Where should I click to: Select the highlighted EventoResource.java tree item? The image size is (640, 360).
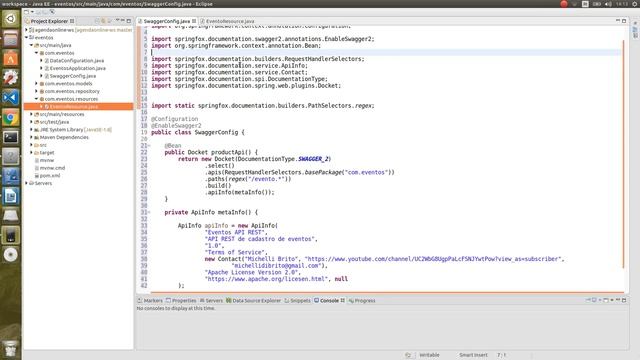pyautogui.click(x=78, y=107)
